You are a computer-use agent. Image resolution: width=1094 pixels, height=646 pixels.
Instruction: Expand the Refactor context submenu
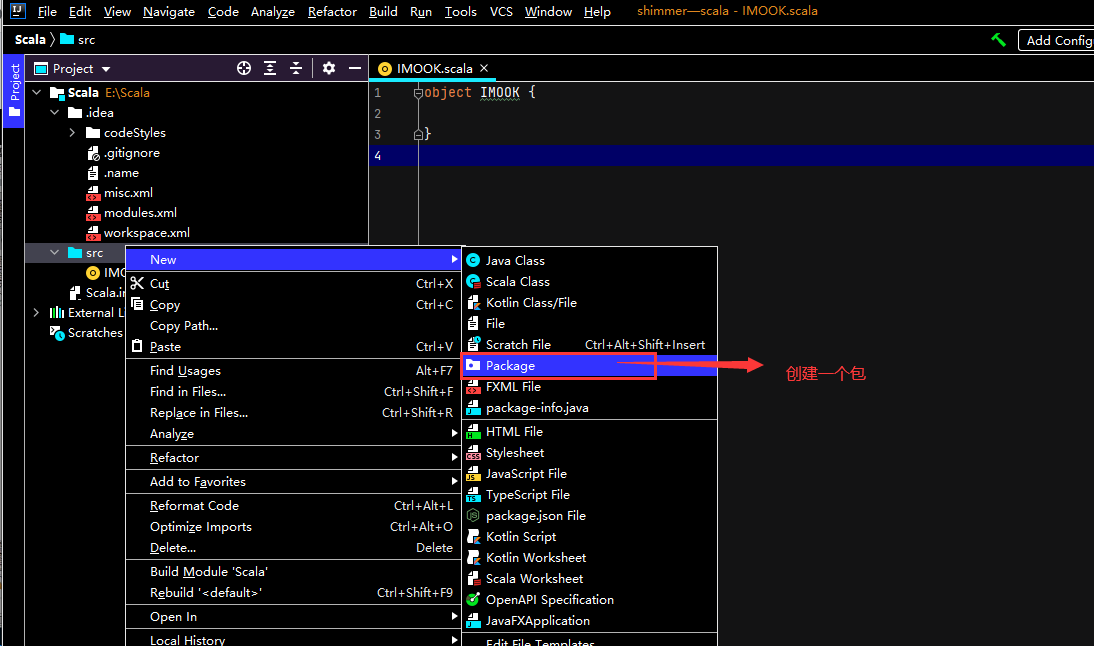pyautogui.click(x=292, y=458)
